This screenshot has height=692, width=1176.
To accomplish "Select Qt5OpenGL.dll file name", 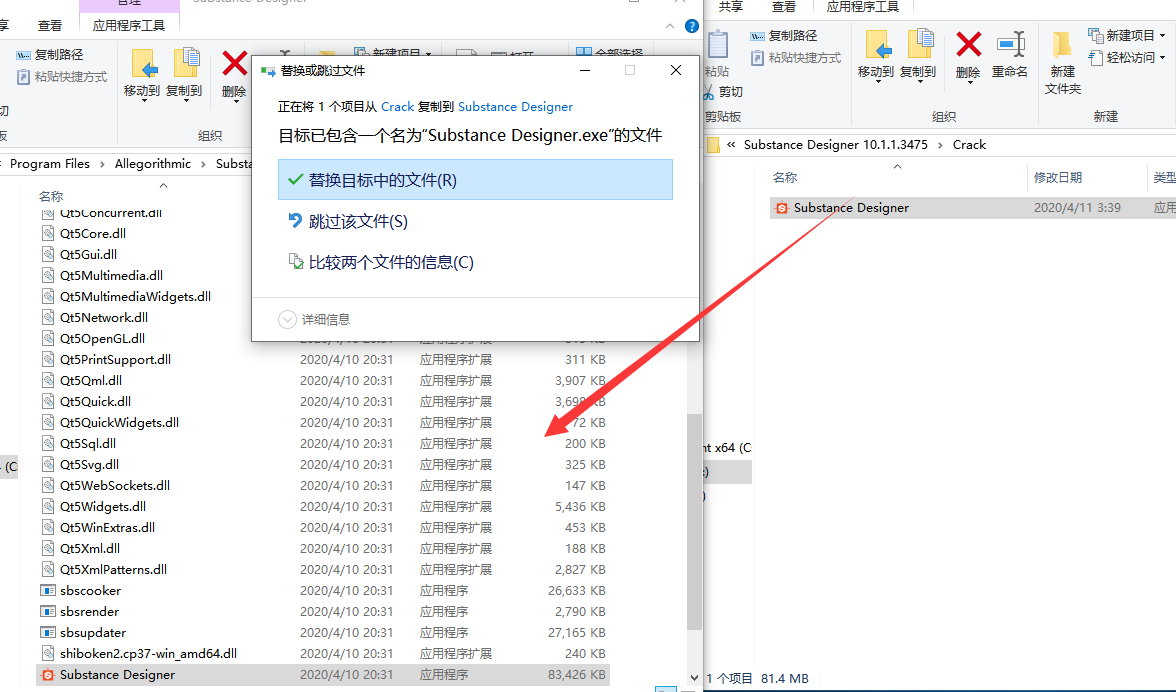I will (x=103, y=339).
